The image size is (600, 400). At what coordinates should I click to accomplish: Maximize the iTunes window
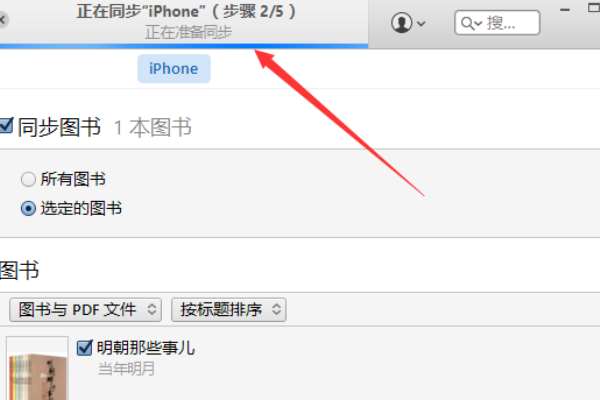(x=594, y=8)
